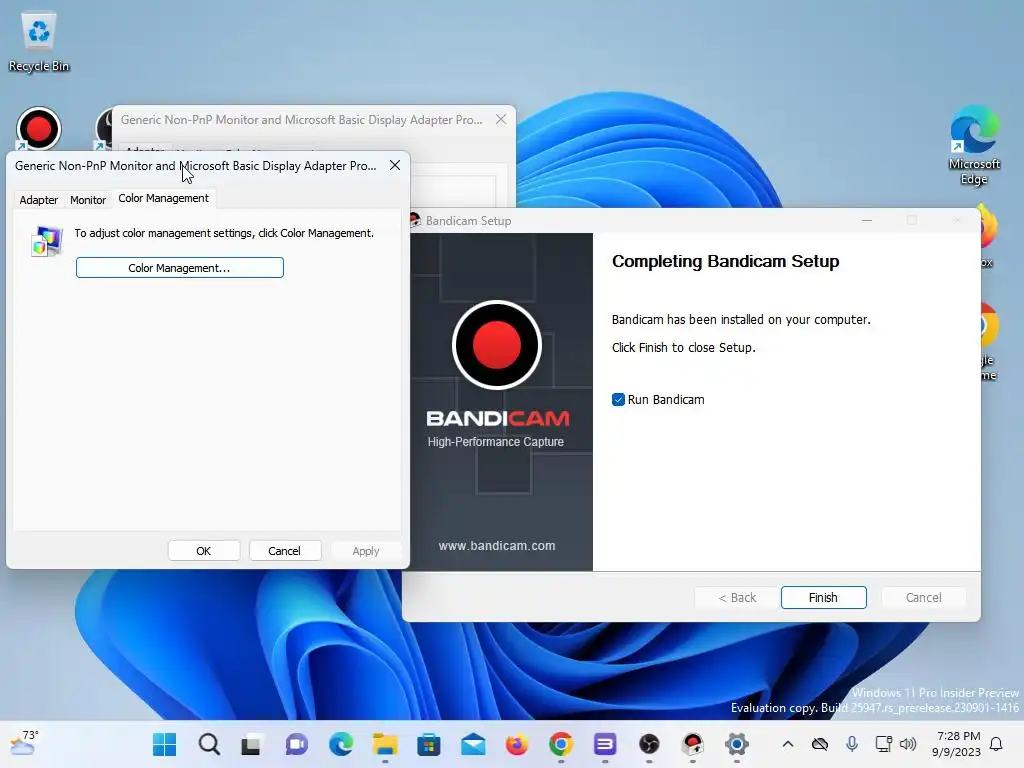Open the Mail app on the taskbar
1024x768 pixels.
tap(473, 744)
